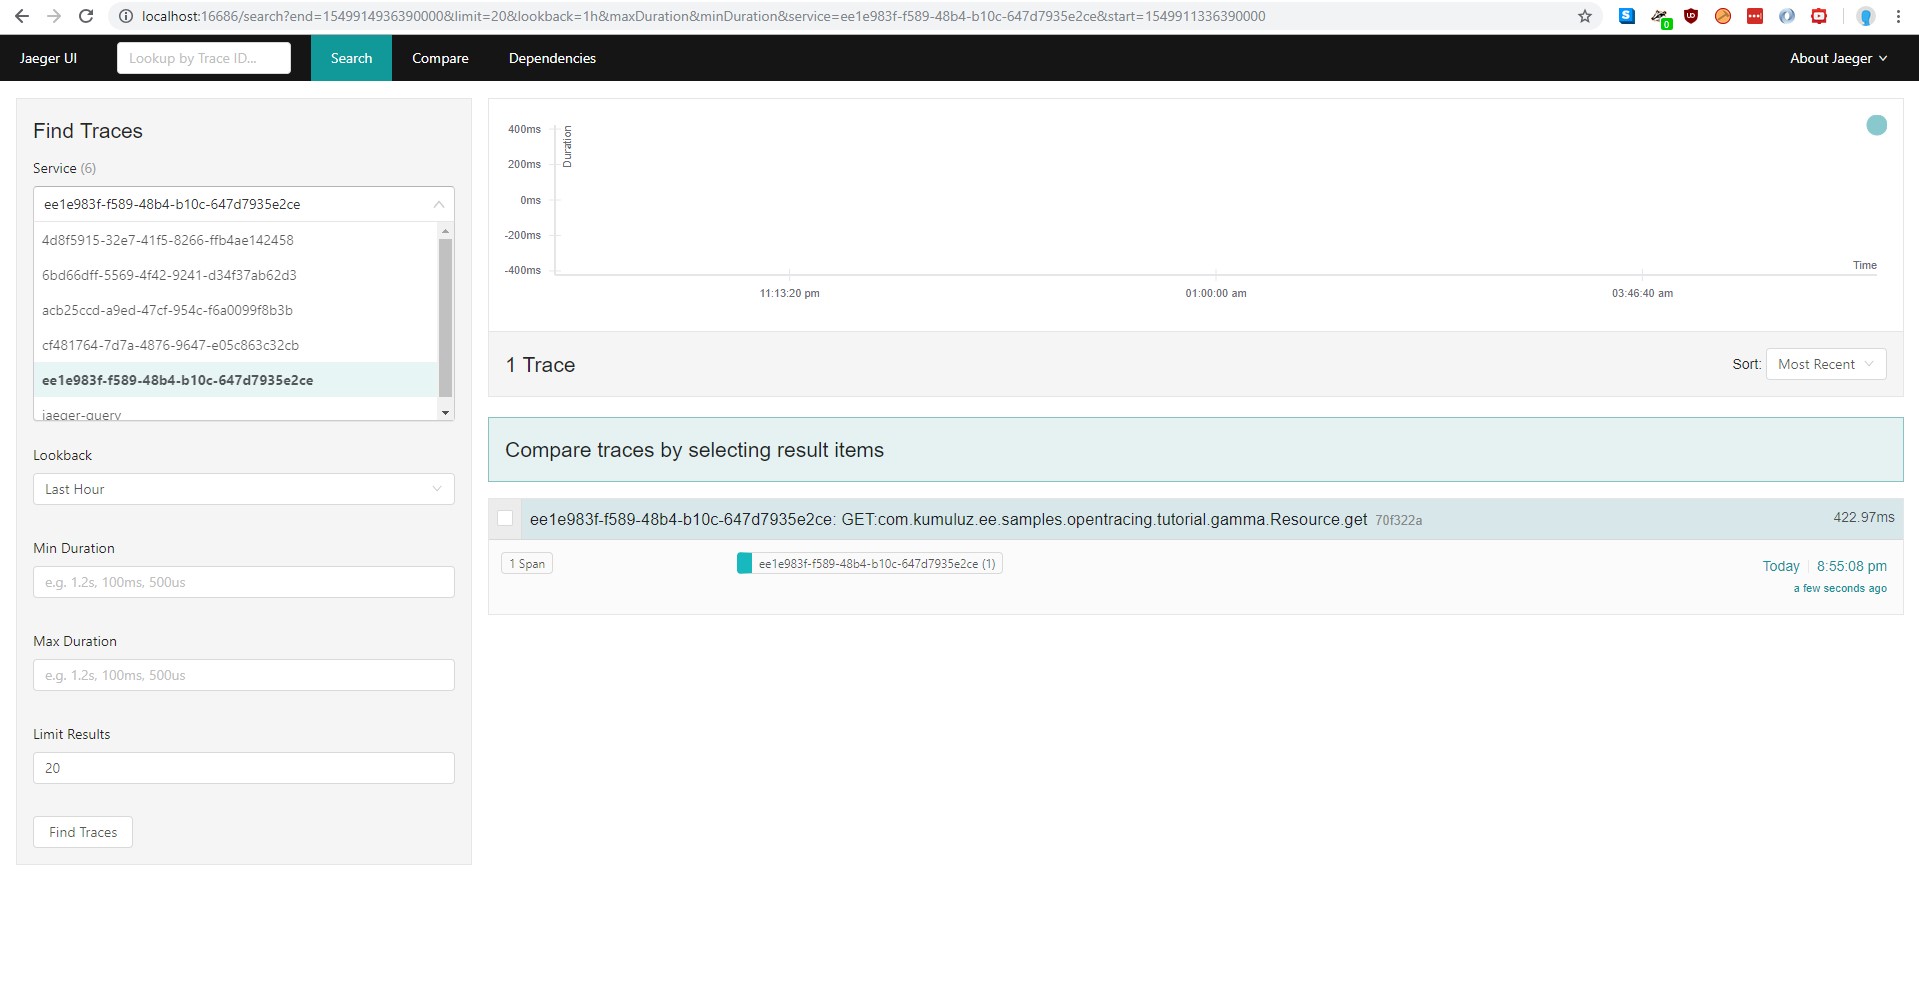View site information icon in address bar
Image resolution: width=1919 pixels, height=1002 pixels.
point(126,16)
